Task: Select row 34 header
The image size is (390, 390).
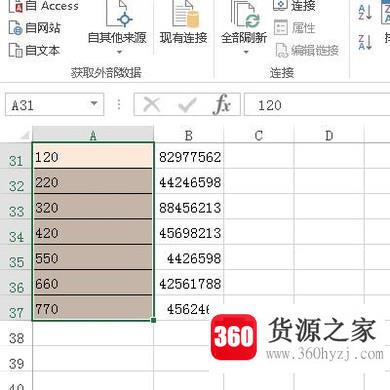Action: click(16, 232)
